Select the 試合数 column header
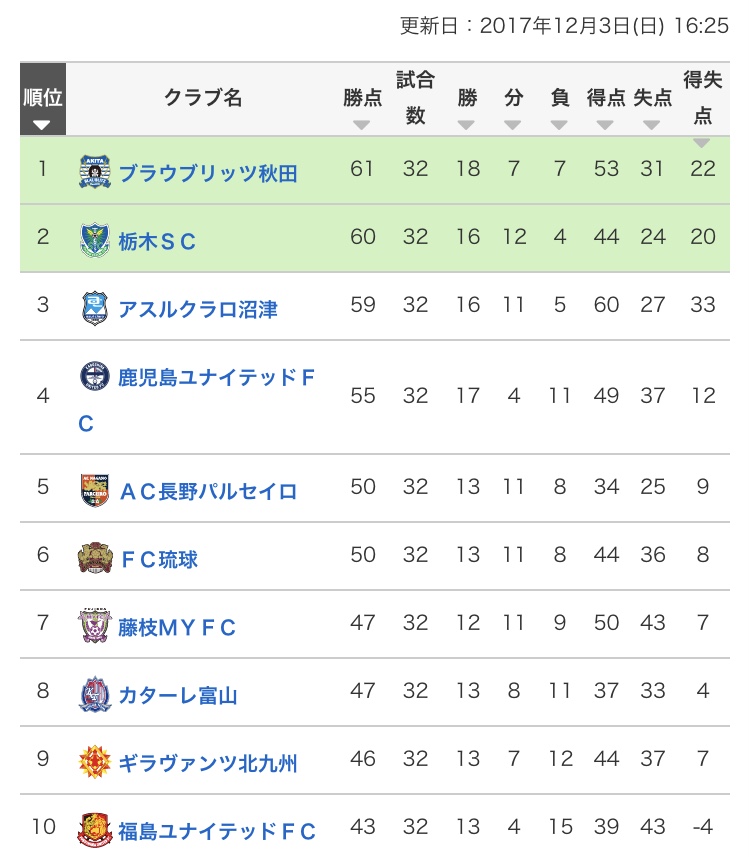750x857 pixels. 415,98
